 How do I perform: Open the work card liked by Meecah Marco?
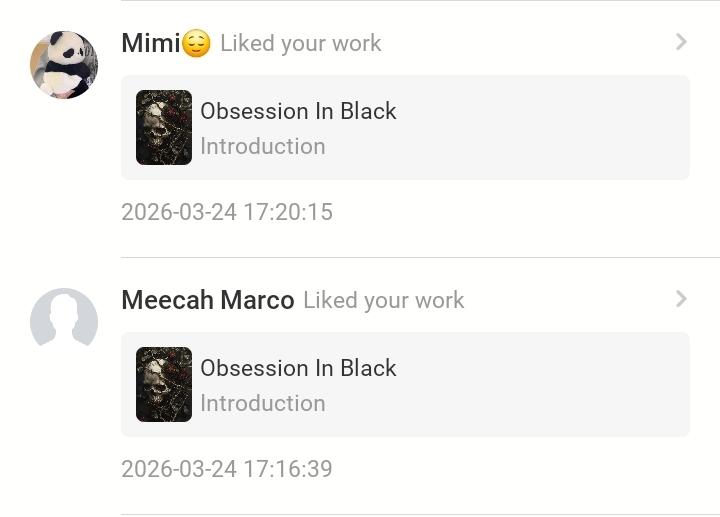point(500,385)
